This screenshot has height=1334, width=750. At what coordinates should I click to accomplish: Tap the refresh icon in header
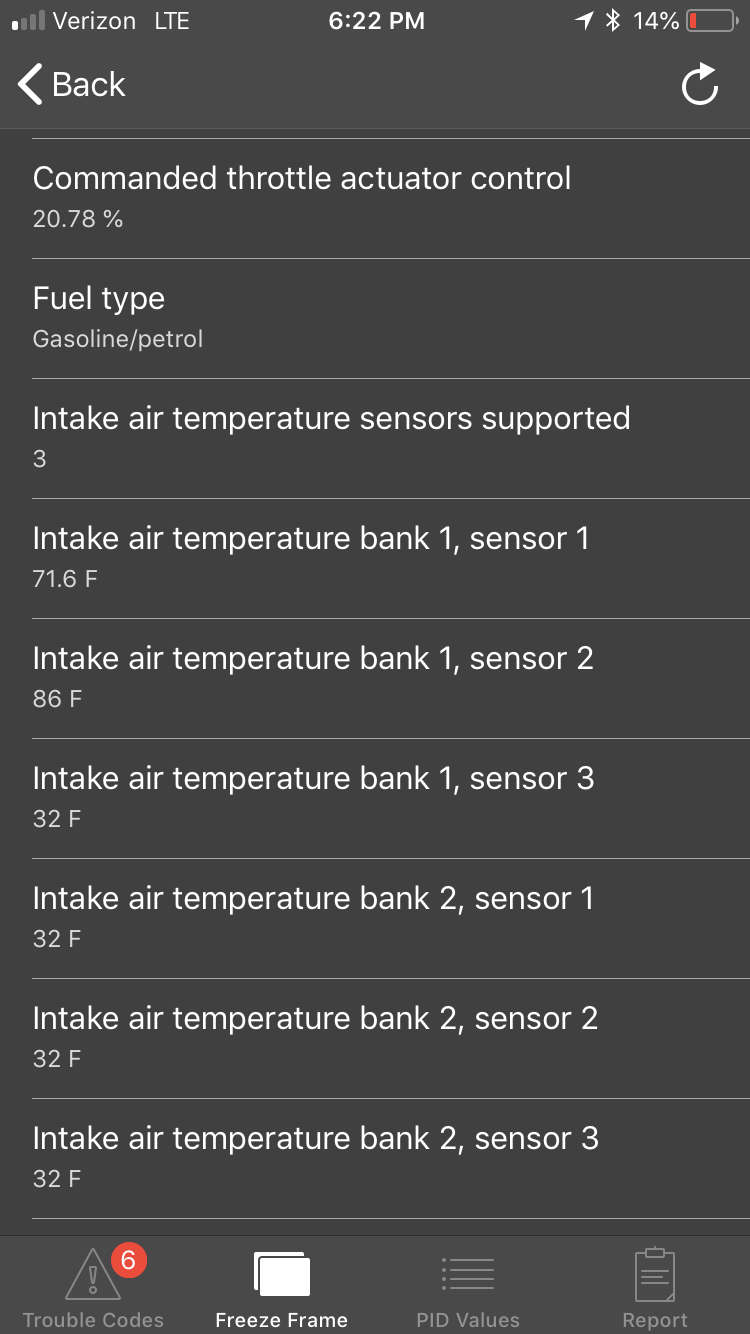click(x=700, y=85)
